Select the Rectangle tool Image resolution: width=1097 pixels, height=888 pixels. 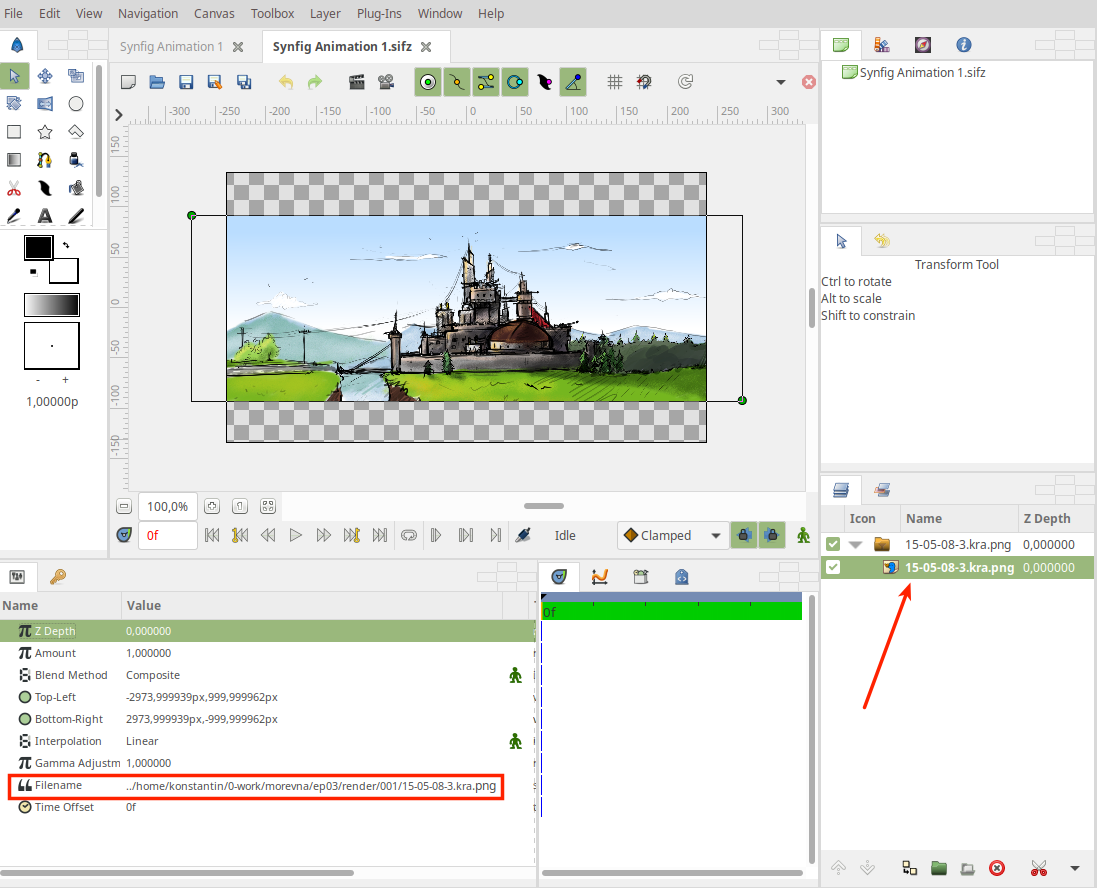(14, 132)
